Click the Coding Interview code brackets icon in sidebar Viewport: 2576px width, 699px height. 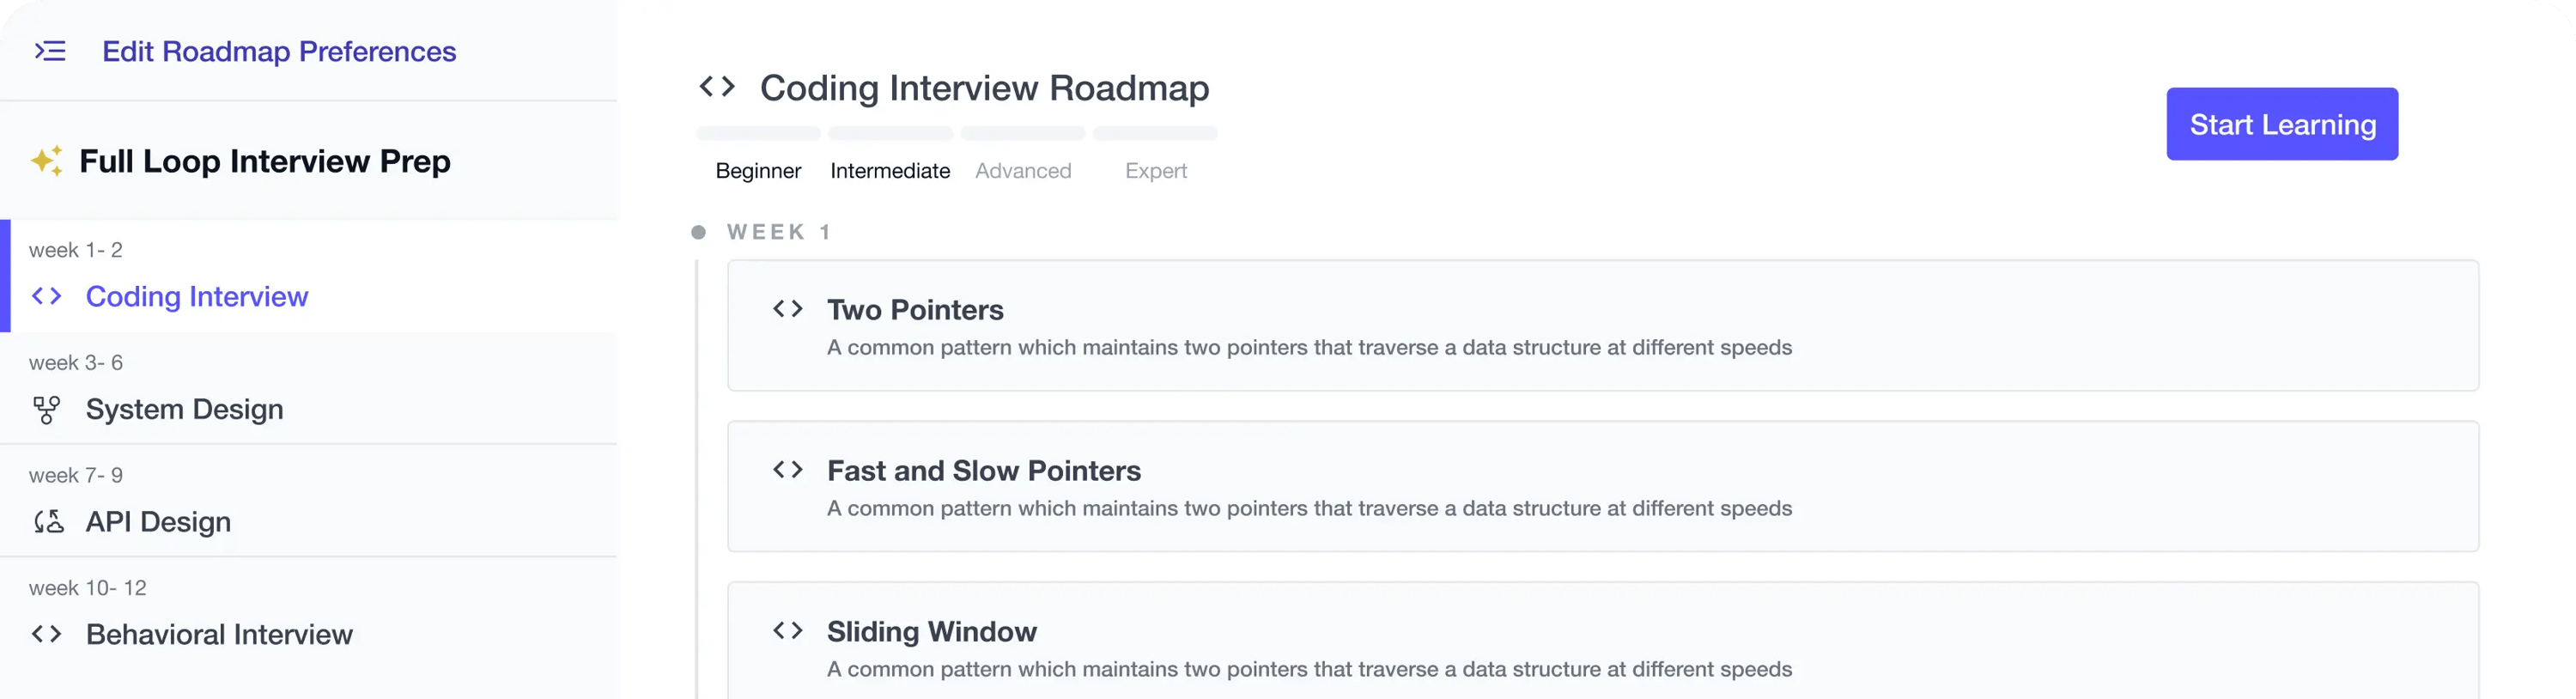47,296
